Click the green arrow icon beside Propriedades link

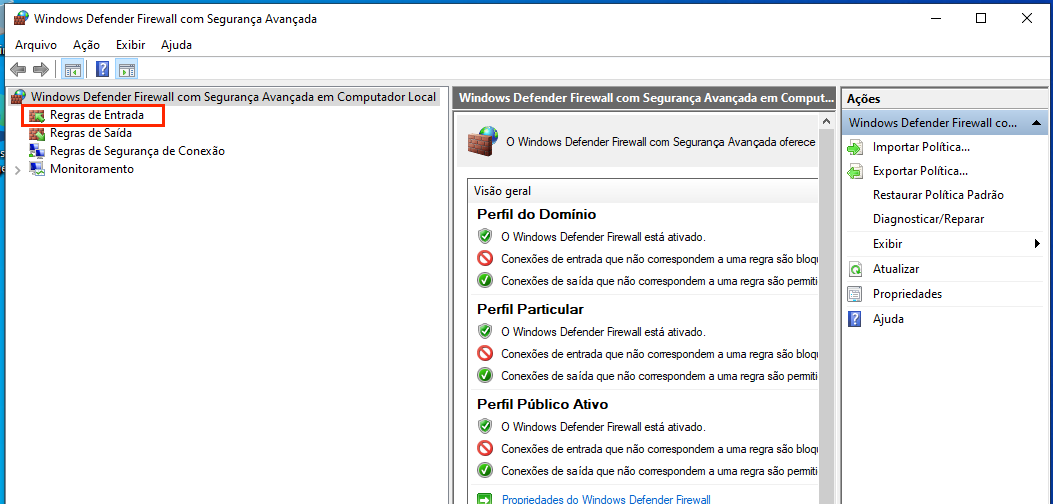click(484, 499)
